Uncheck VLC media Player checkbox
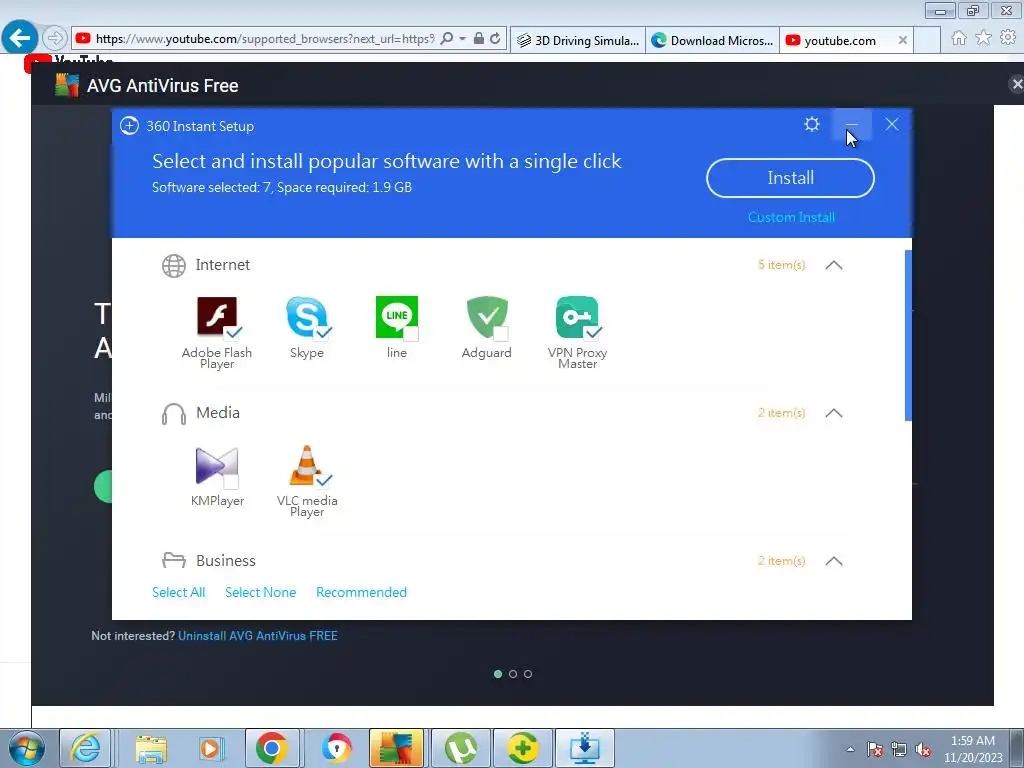Viewport: 1024px width, 768px height. coord(323,481)
